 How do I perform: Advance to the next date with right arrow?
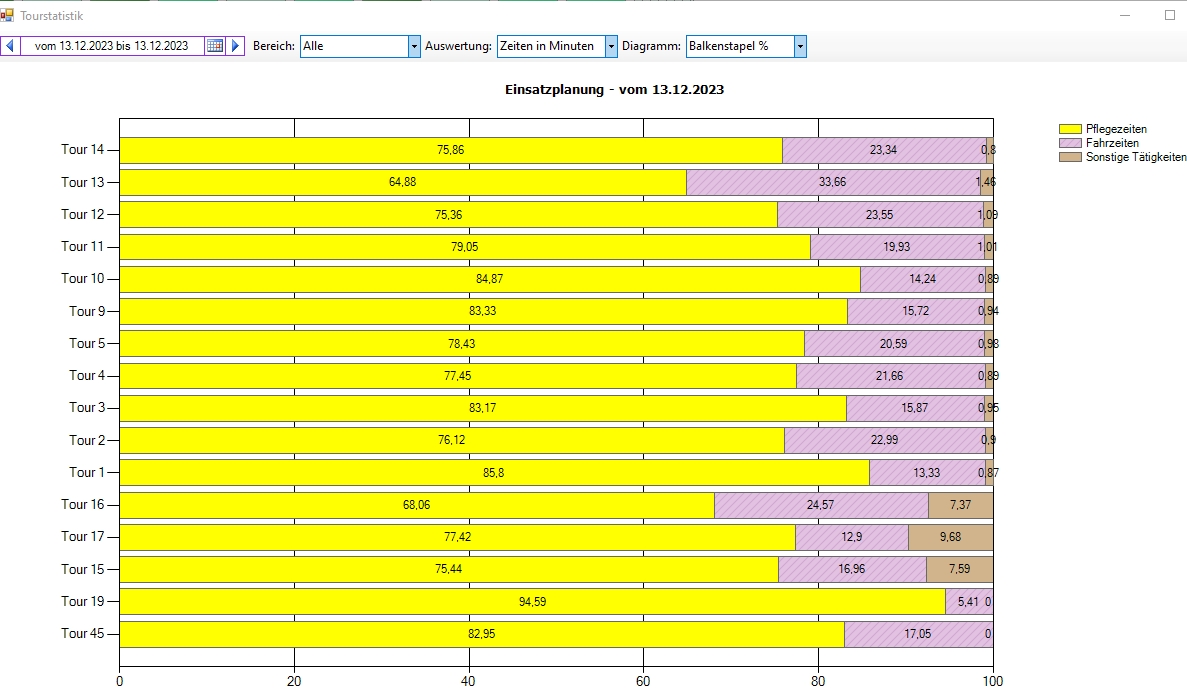point(235,46)
